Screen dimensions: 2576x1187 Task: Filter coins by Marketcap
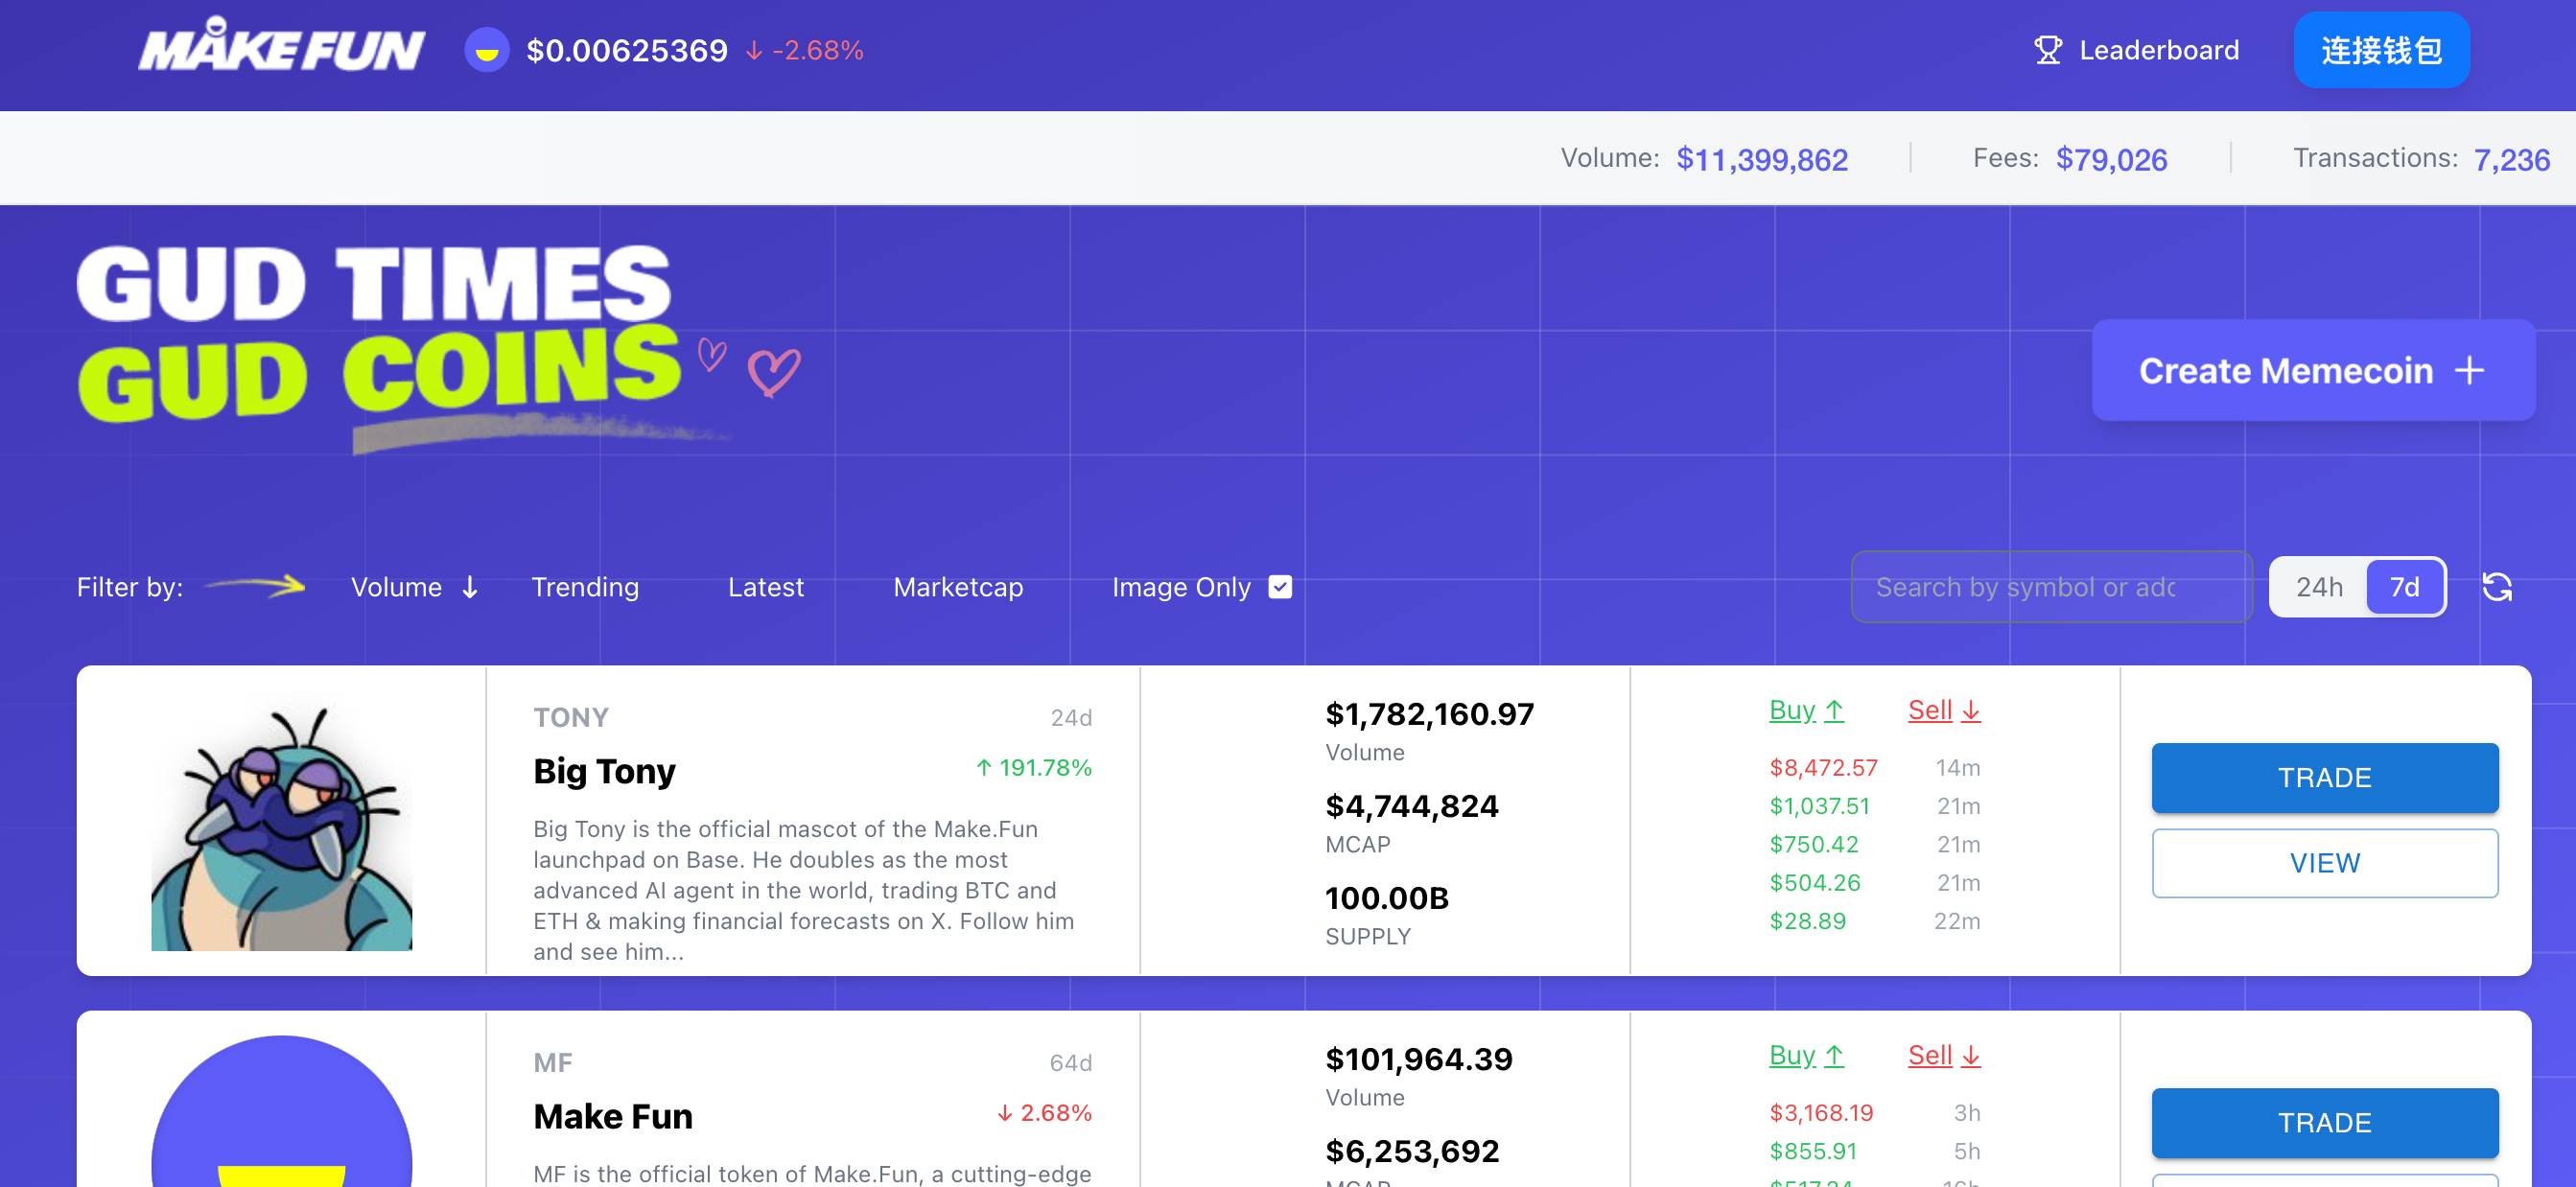tap(957, 587)
